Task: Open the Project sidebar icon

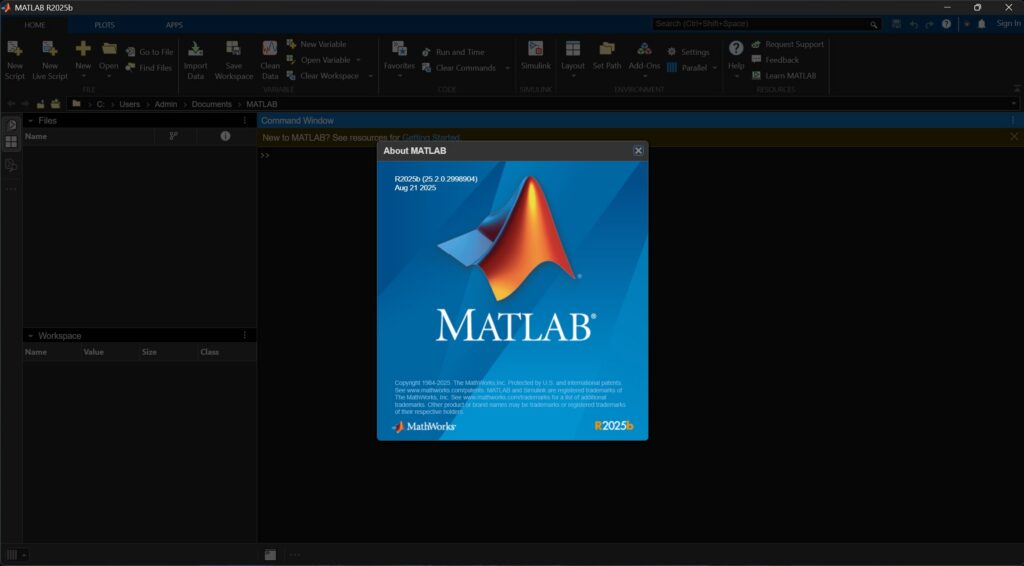Action: coord(11,166)
